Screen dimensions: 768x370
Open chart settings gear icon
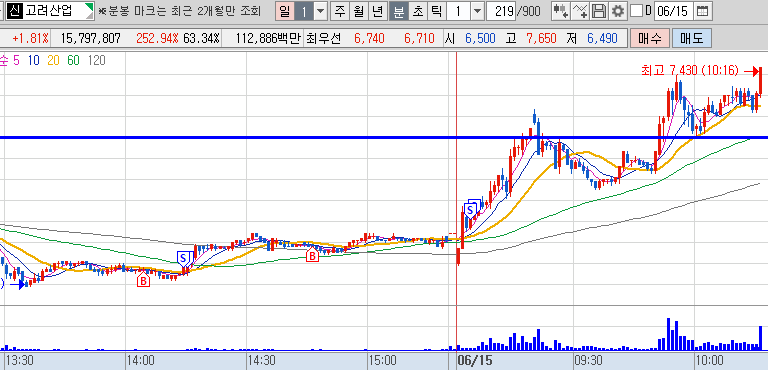tap(618, 11)
